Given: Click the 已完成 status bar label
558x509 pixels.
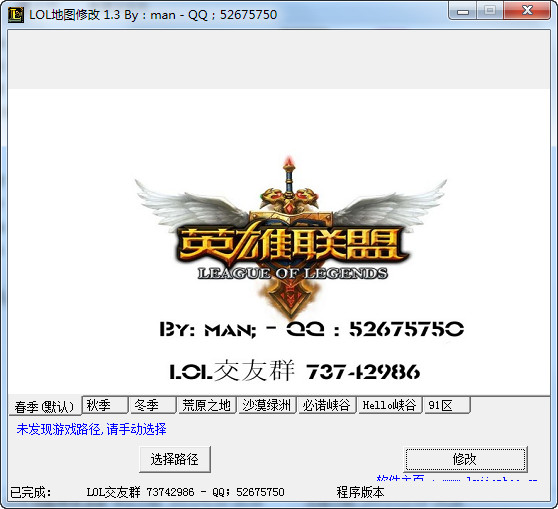Looking at the screenshot, I should tap(31, 492).
